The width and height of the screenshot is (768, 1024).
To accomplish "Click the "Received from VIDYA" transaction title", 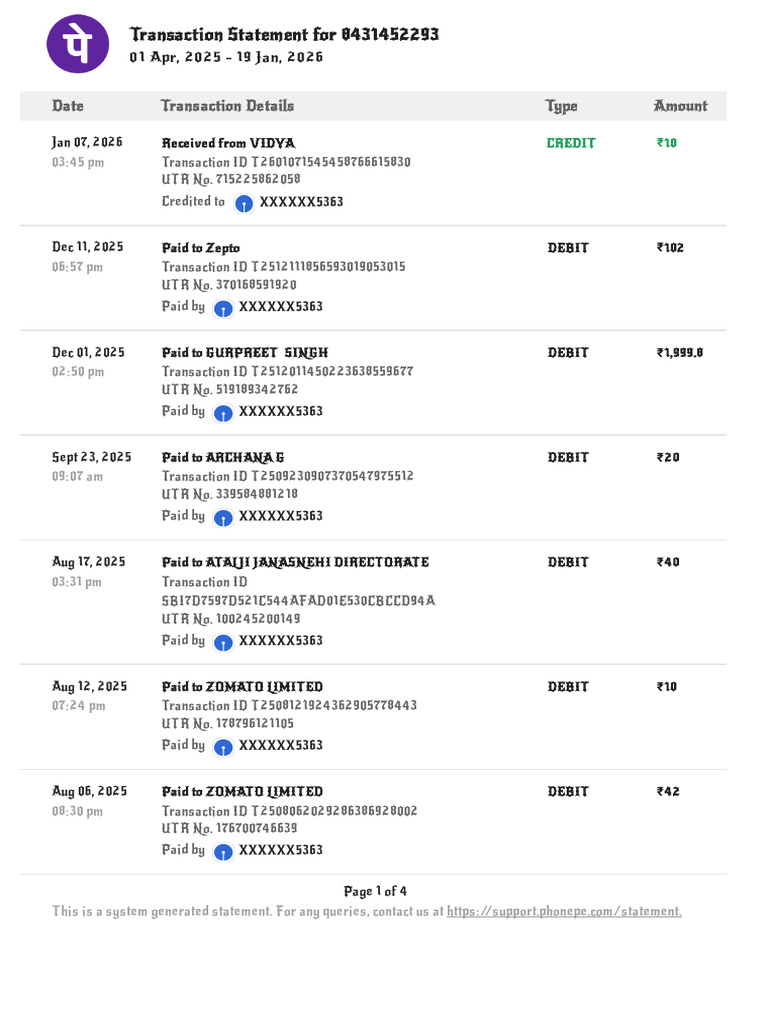I will tap(228, 143).
